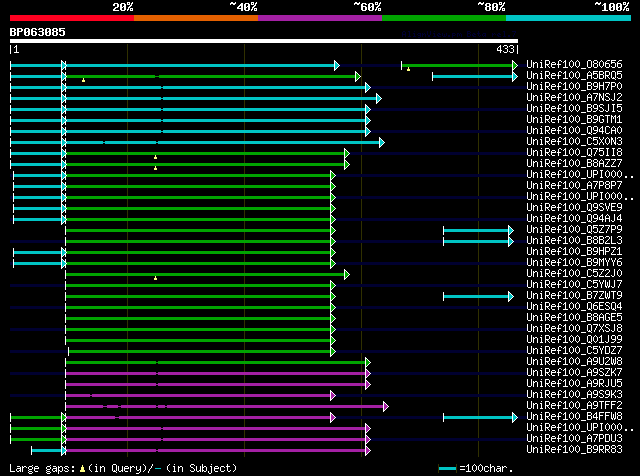Select the UniRef100_Q7XSJ8 label
The image size is (640, 476).
[x=574, y=328]
